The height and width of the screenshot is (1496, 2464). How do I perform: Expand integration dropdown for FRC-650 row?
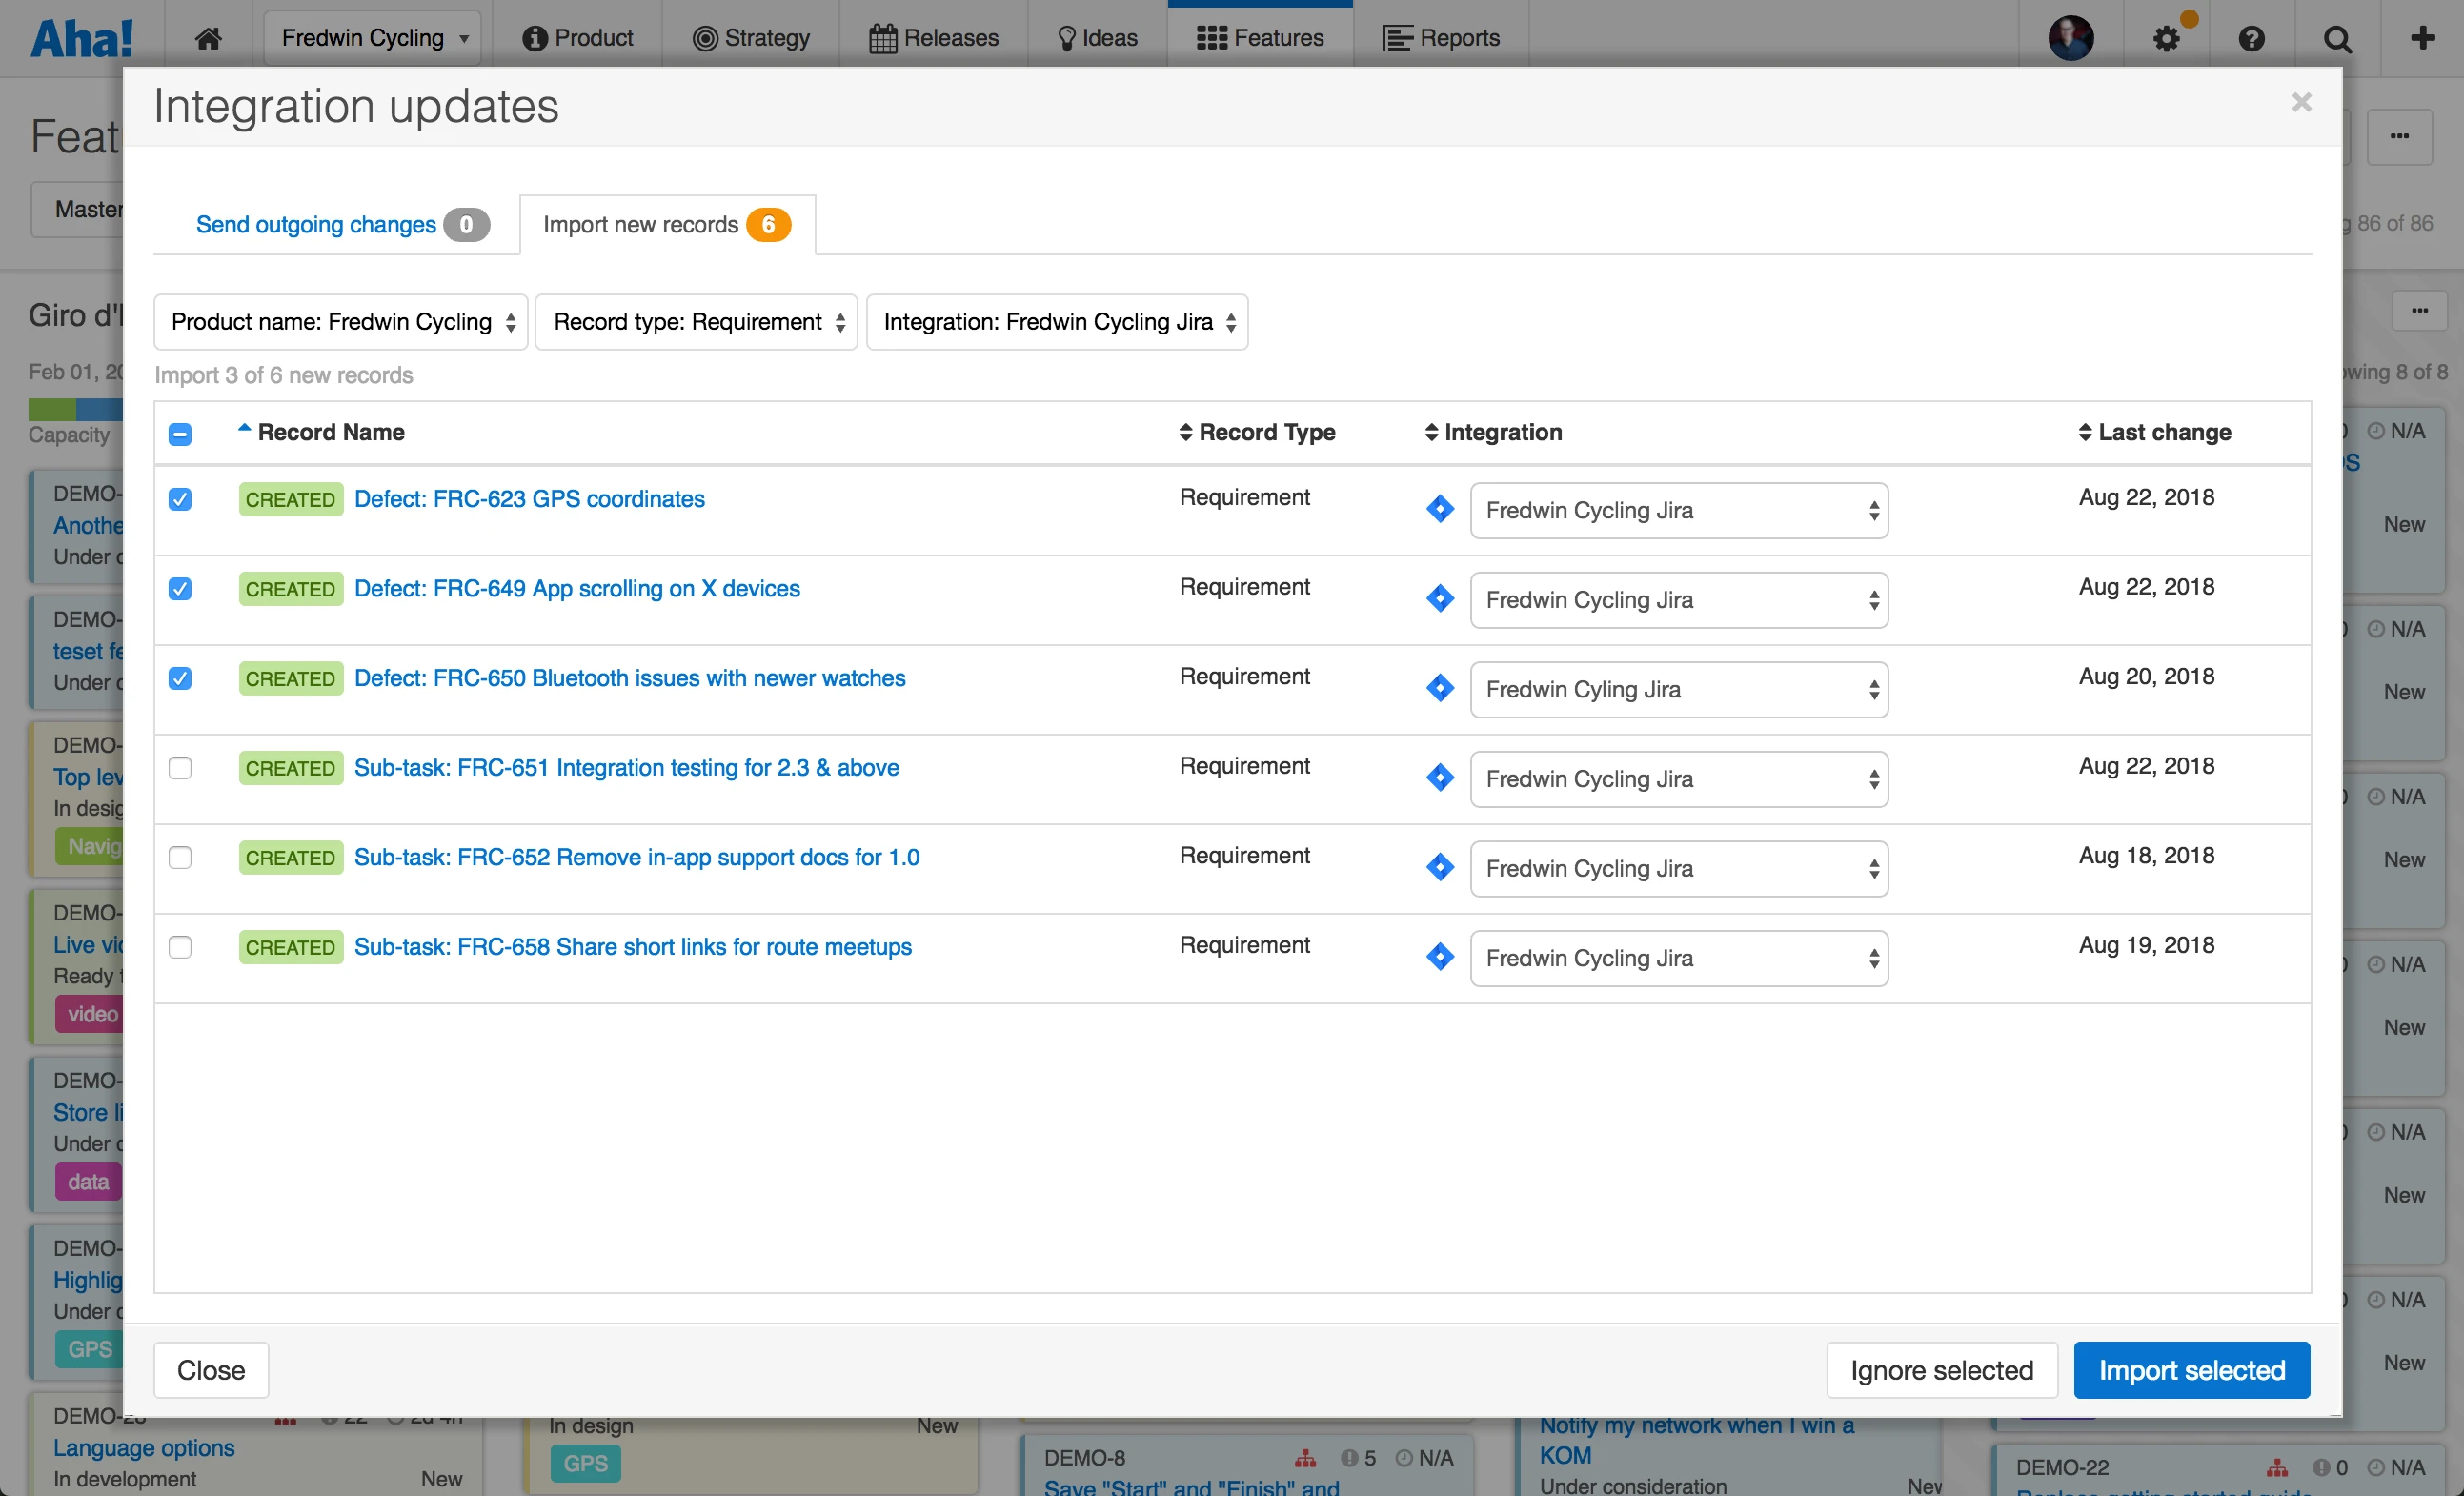point(1678,689)
